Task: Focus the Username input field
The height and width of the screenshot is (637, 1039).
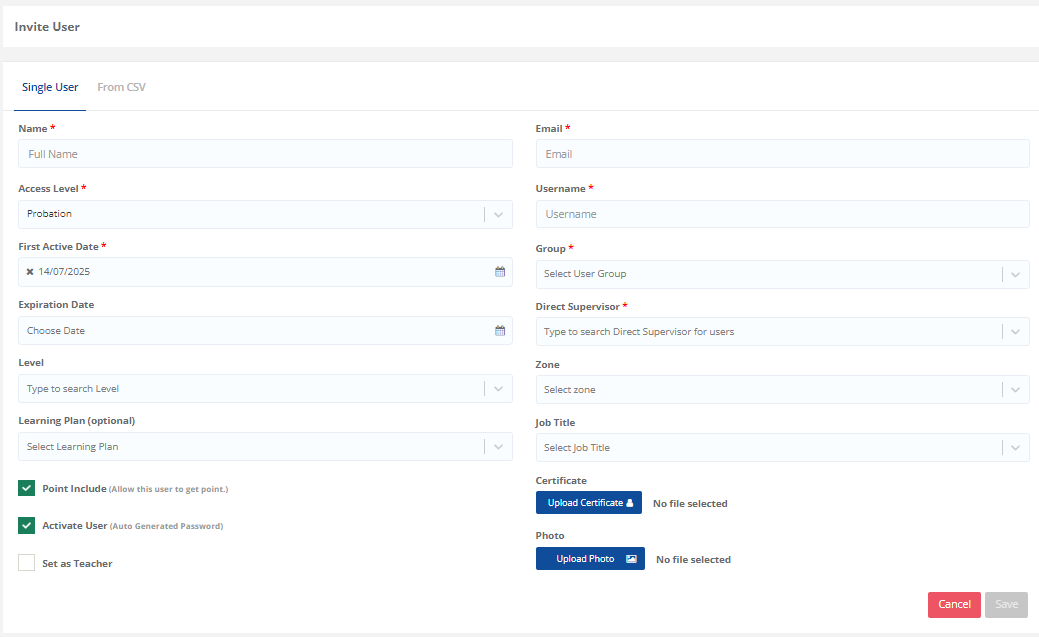Action: [783, 214]
